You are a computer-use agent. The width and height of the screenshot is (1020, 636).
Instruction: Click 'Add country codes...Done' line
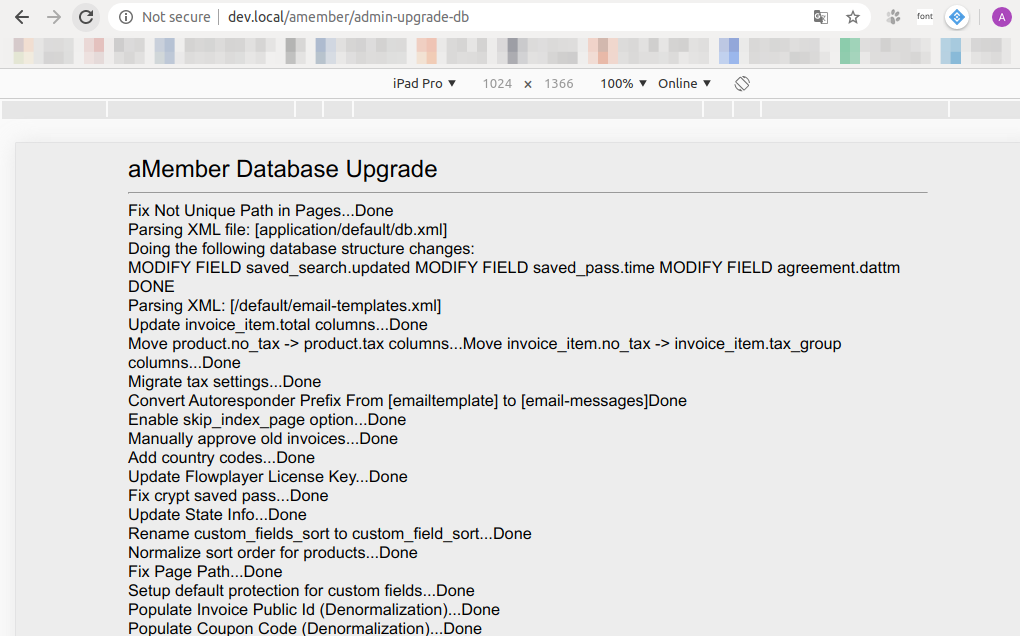pyautogui.click(x=221, y=457)
